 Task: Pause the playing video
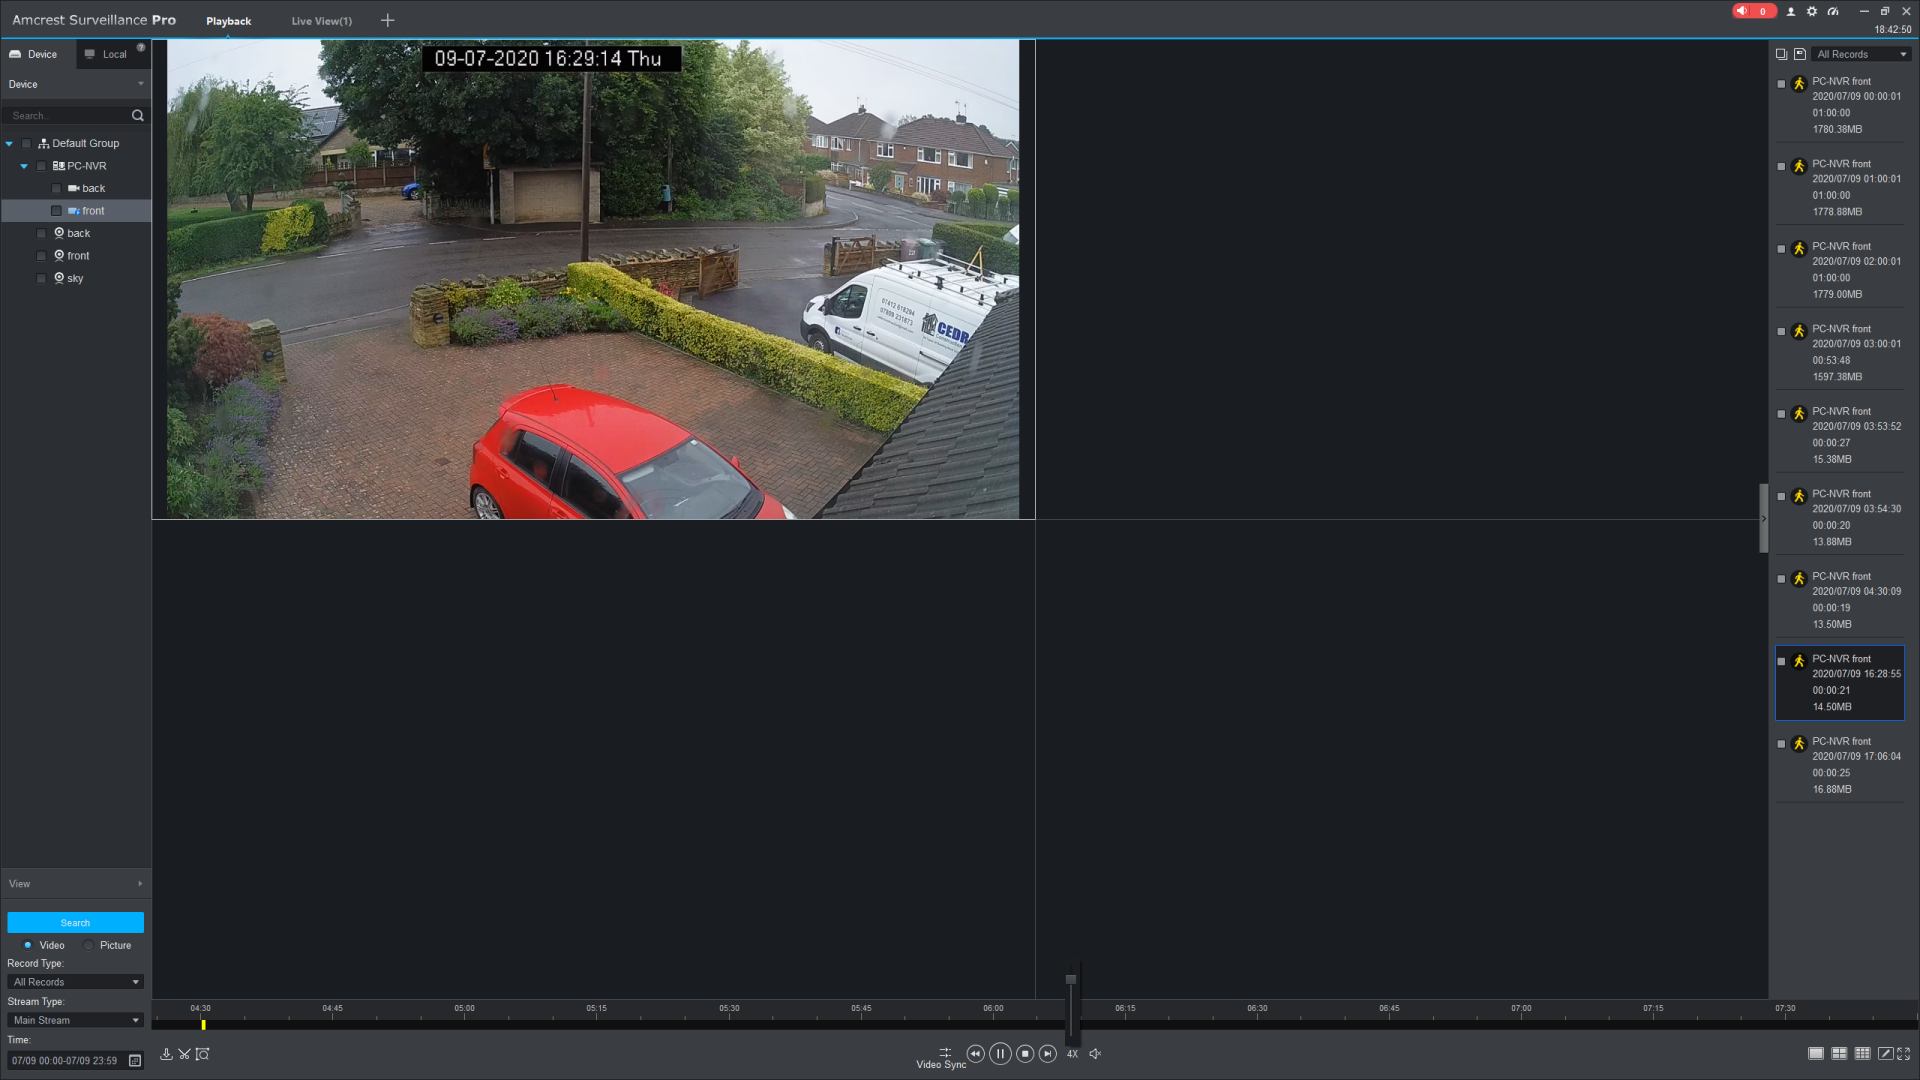tap(1000, 1054)
